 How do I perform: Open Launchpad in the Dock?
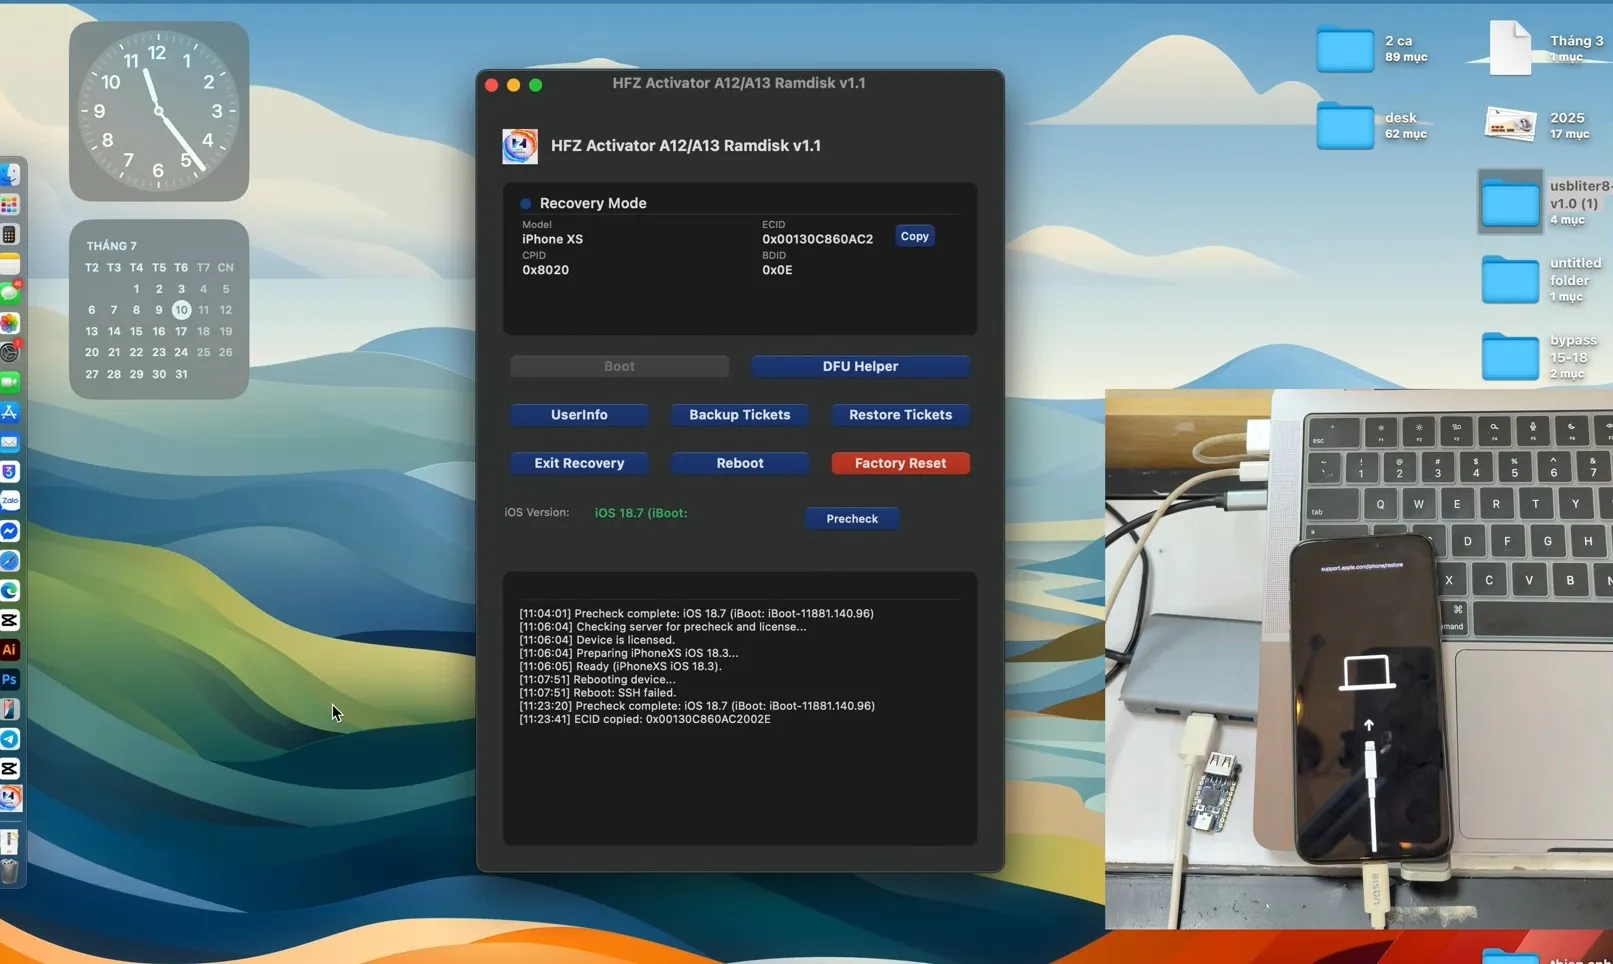click(10, 205)
